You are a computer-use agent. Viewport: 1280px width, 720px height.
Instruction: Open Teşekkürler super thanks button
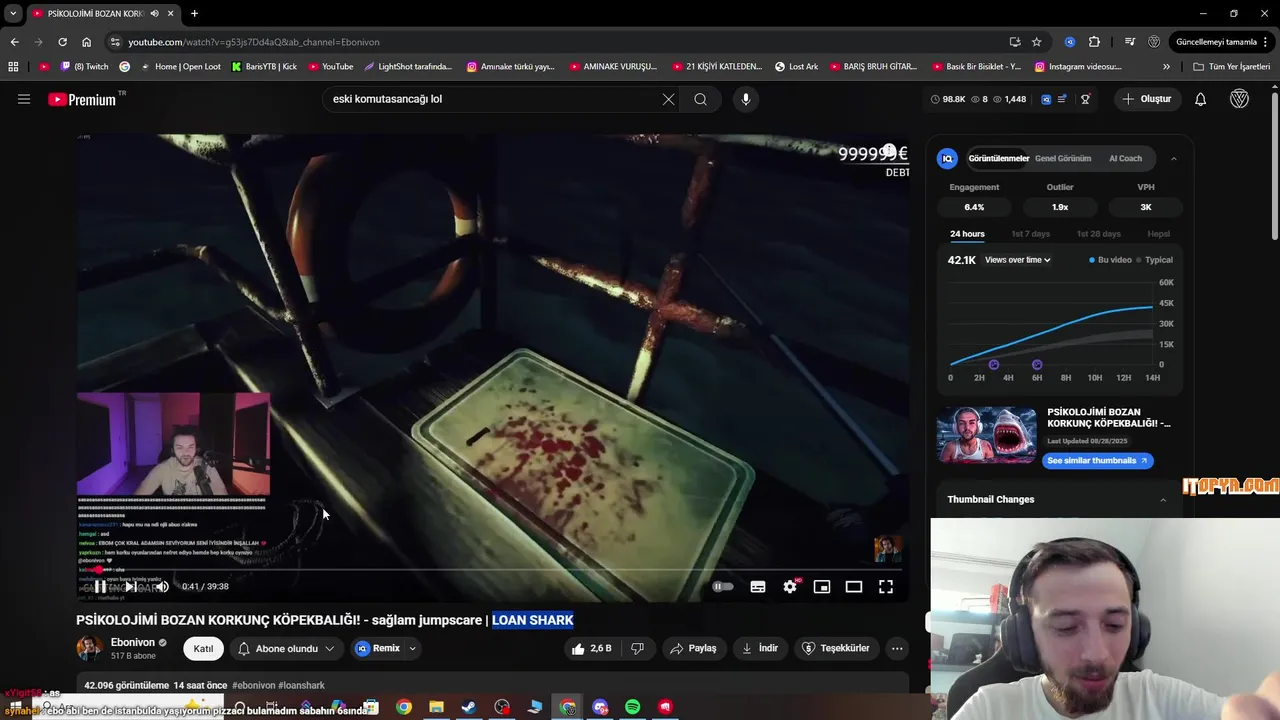(838, 648)
